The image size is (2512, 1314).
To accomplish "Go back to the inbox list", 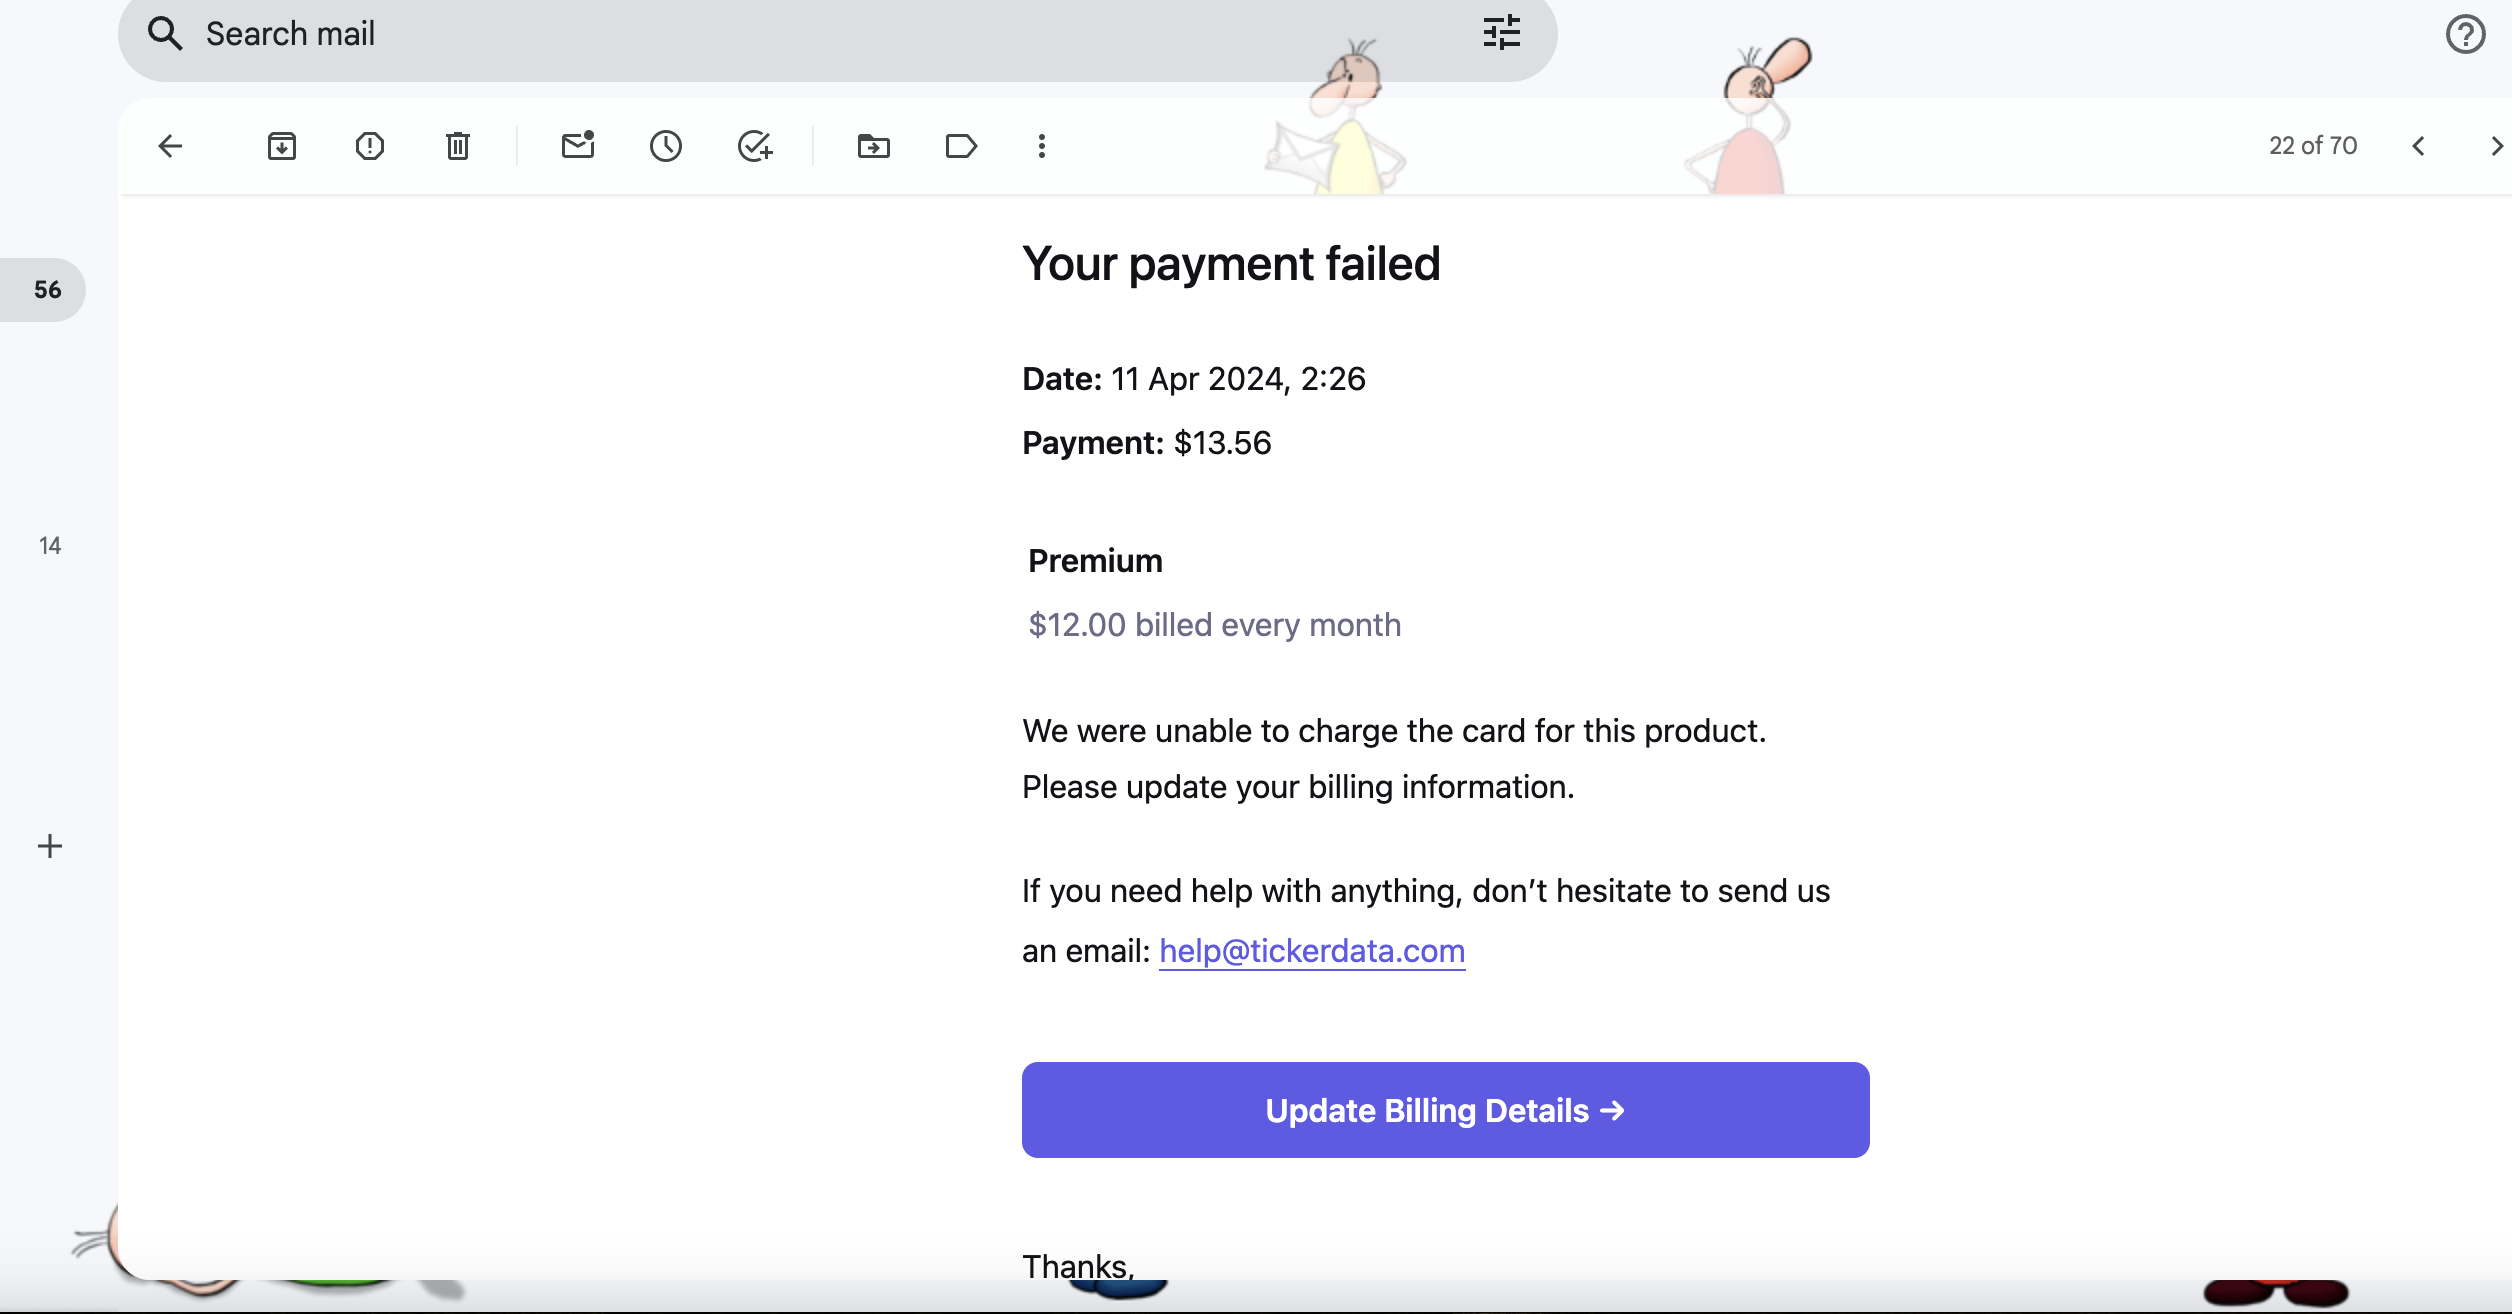I will [x=170, y=146].
